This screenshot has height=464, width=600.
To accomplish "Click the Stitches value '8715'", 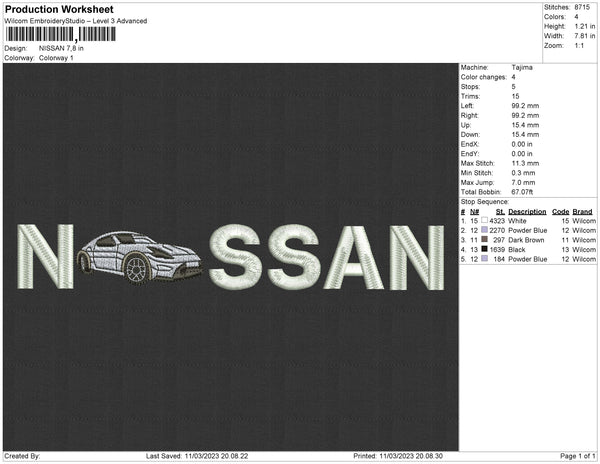I will point(582,7).
